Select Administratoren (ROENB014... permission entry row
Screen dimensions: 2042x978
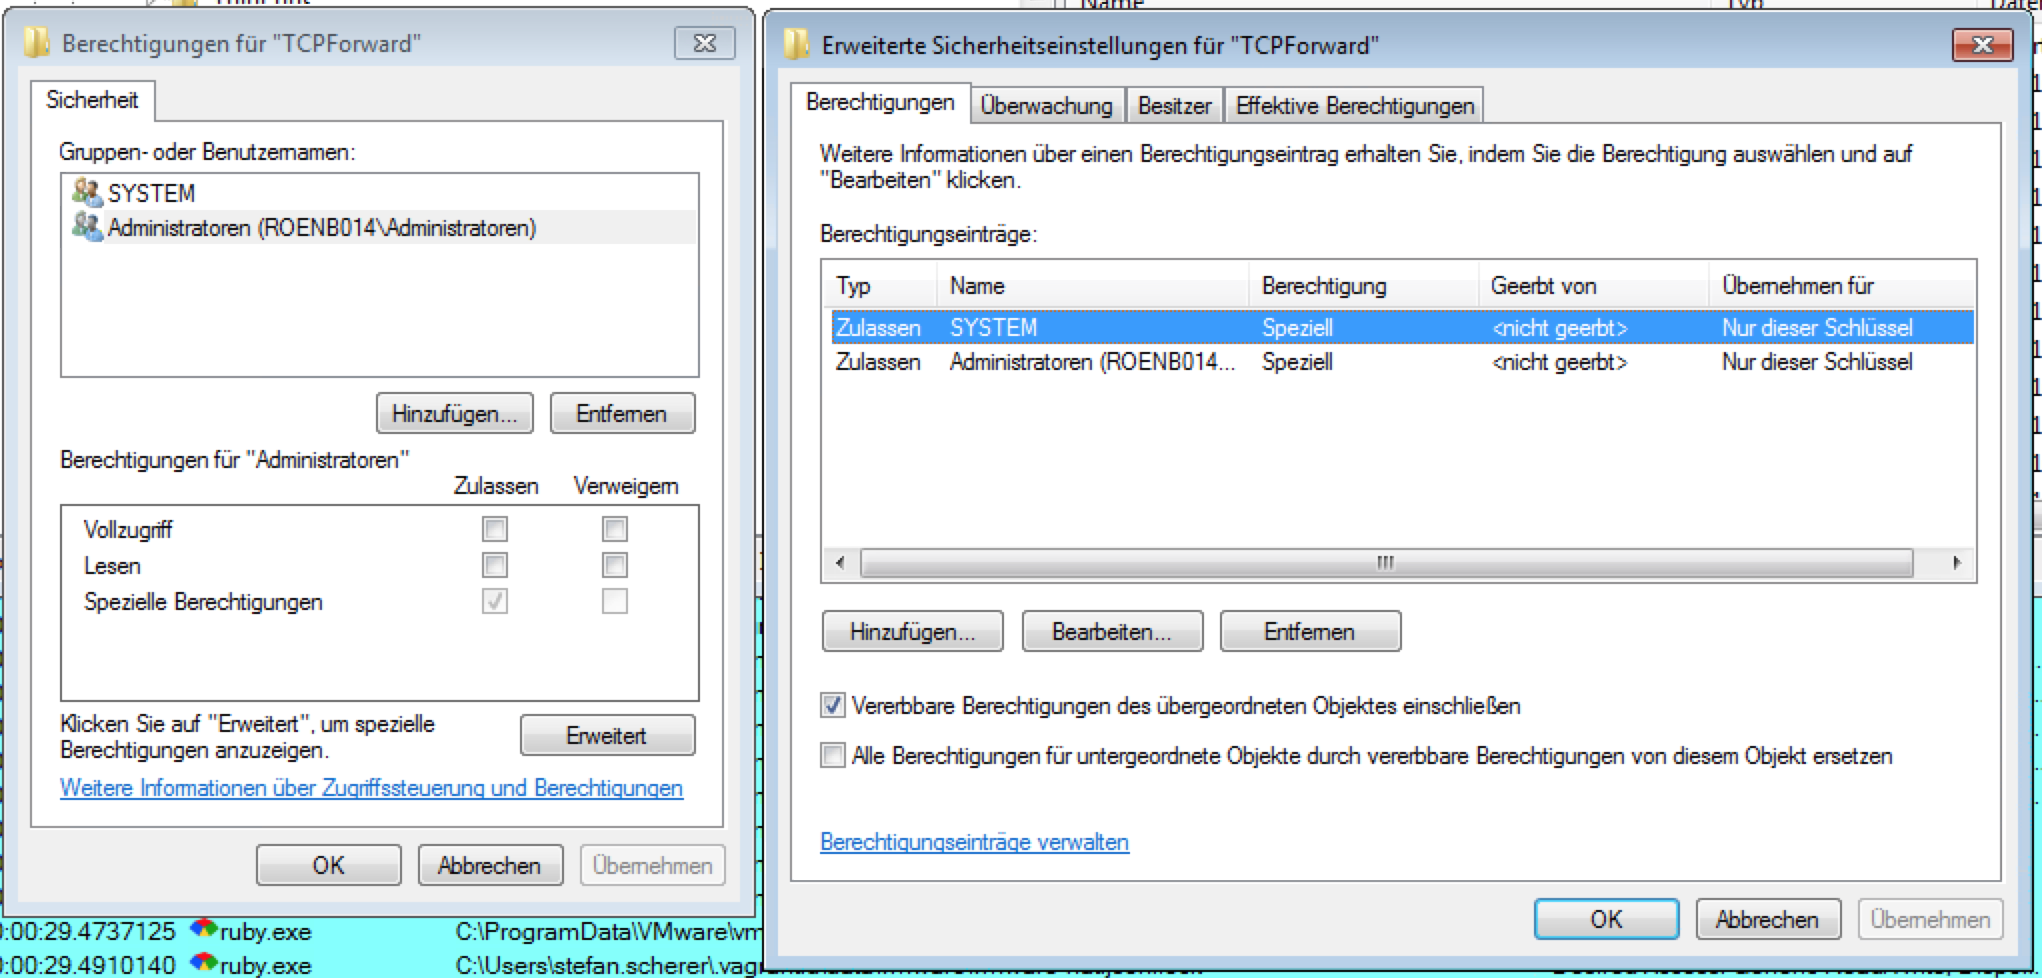point(1402,361)
